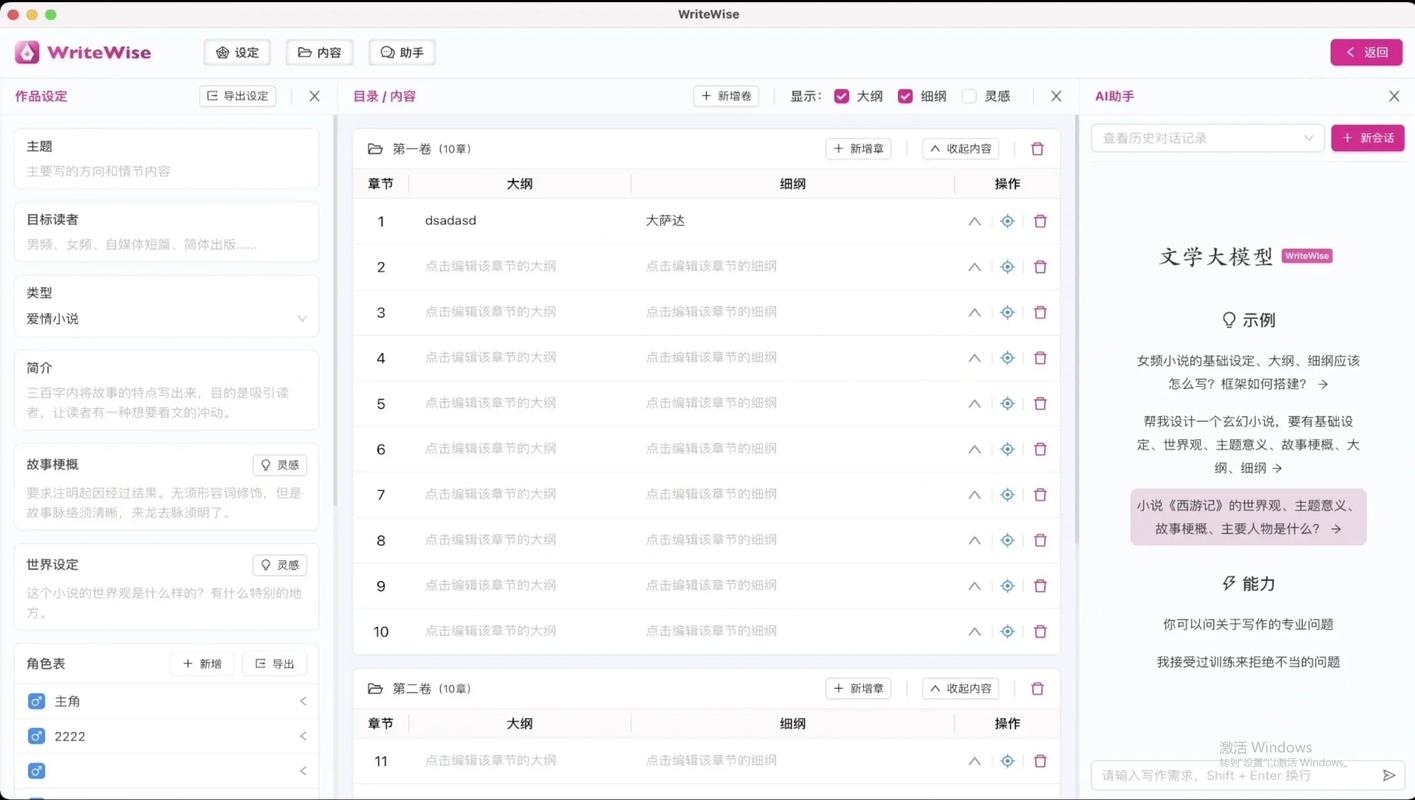Click the WriteWise logo icon
The height and width of the screenshot is (800, 1415).
tap(27, 52)
